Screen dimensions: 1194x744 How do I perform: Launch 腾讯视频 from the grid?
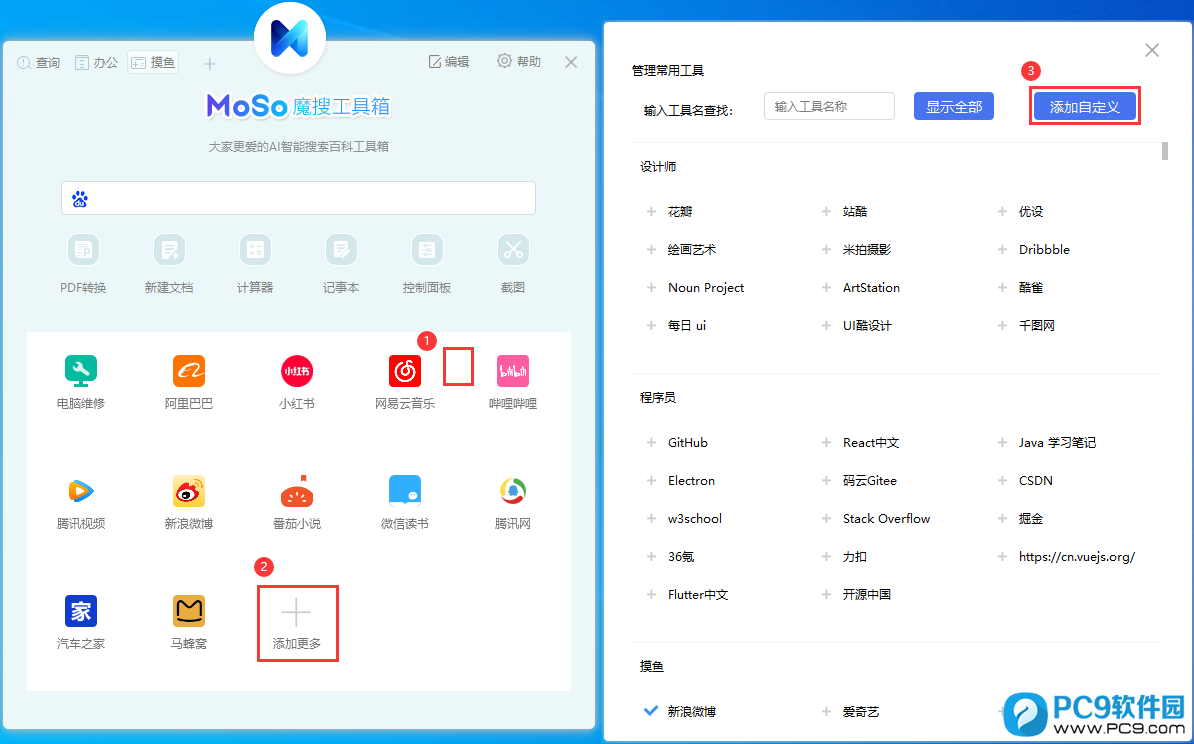click(81, 492)
